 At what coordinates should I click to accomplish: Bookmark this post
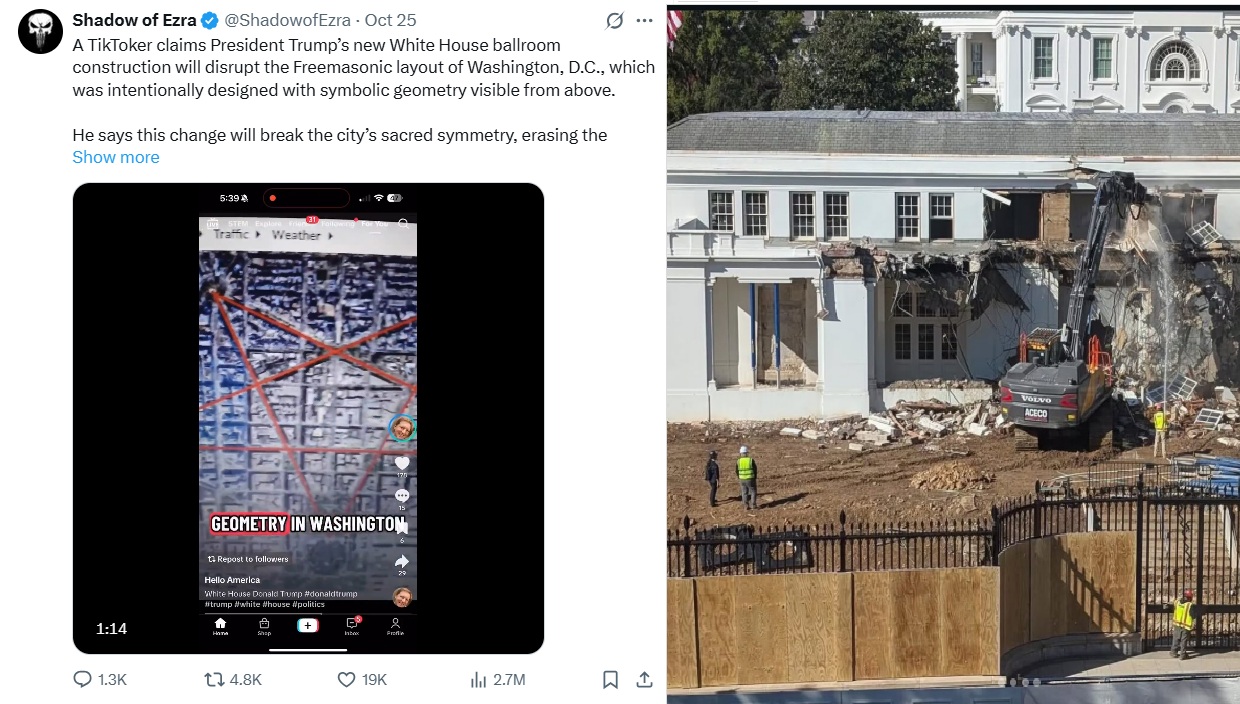[610, 679]
